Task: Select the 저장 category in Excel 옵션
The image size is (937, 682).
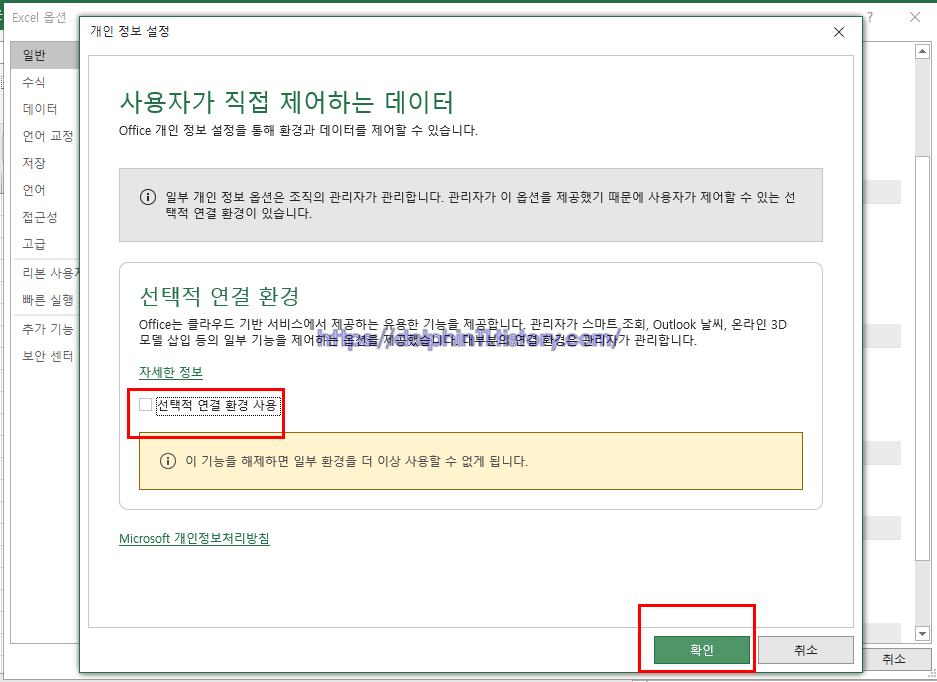Action: coord(45,163)
